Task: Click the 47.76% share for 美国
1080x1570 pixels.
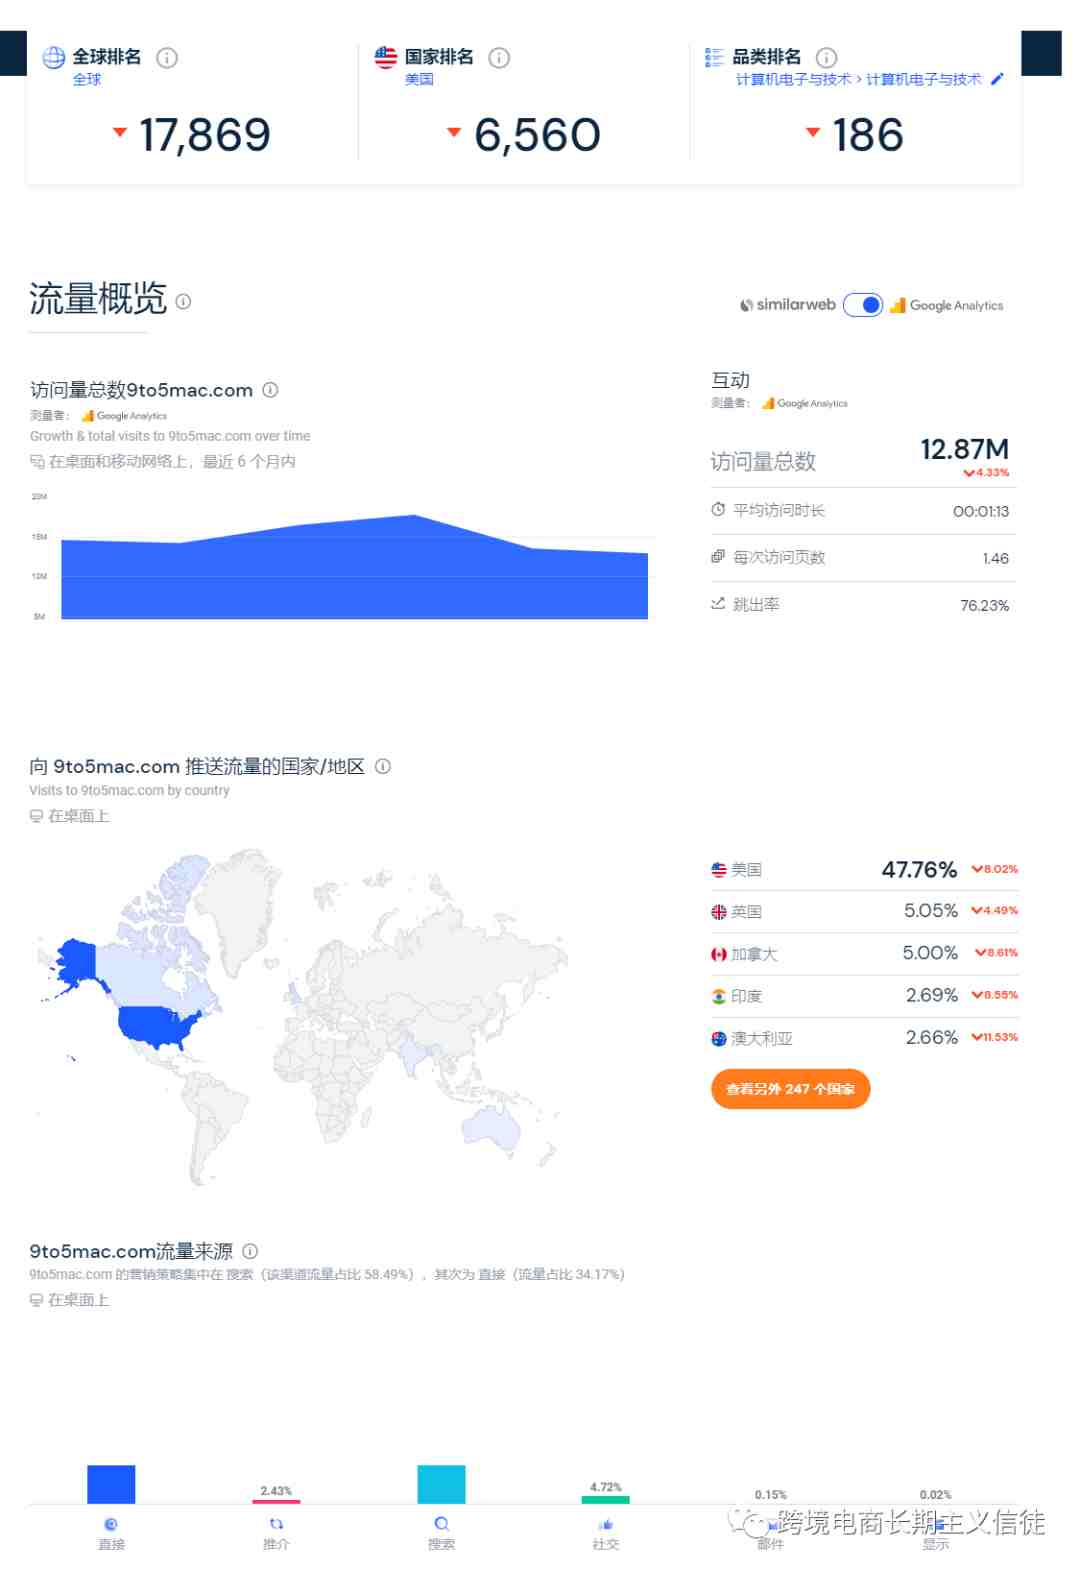Action: tap(919, 870)
